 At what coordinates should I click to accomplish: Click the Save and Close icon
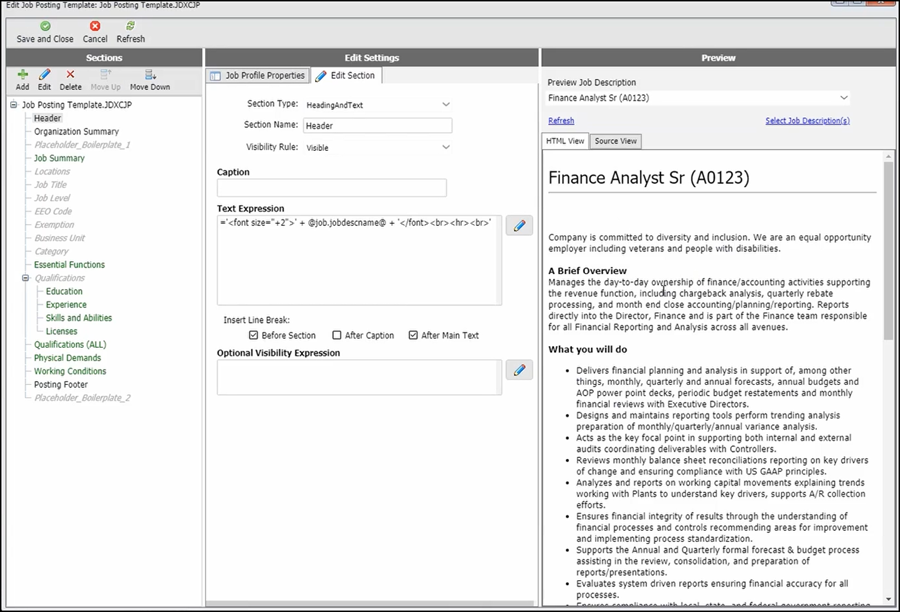[45, 26]
